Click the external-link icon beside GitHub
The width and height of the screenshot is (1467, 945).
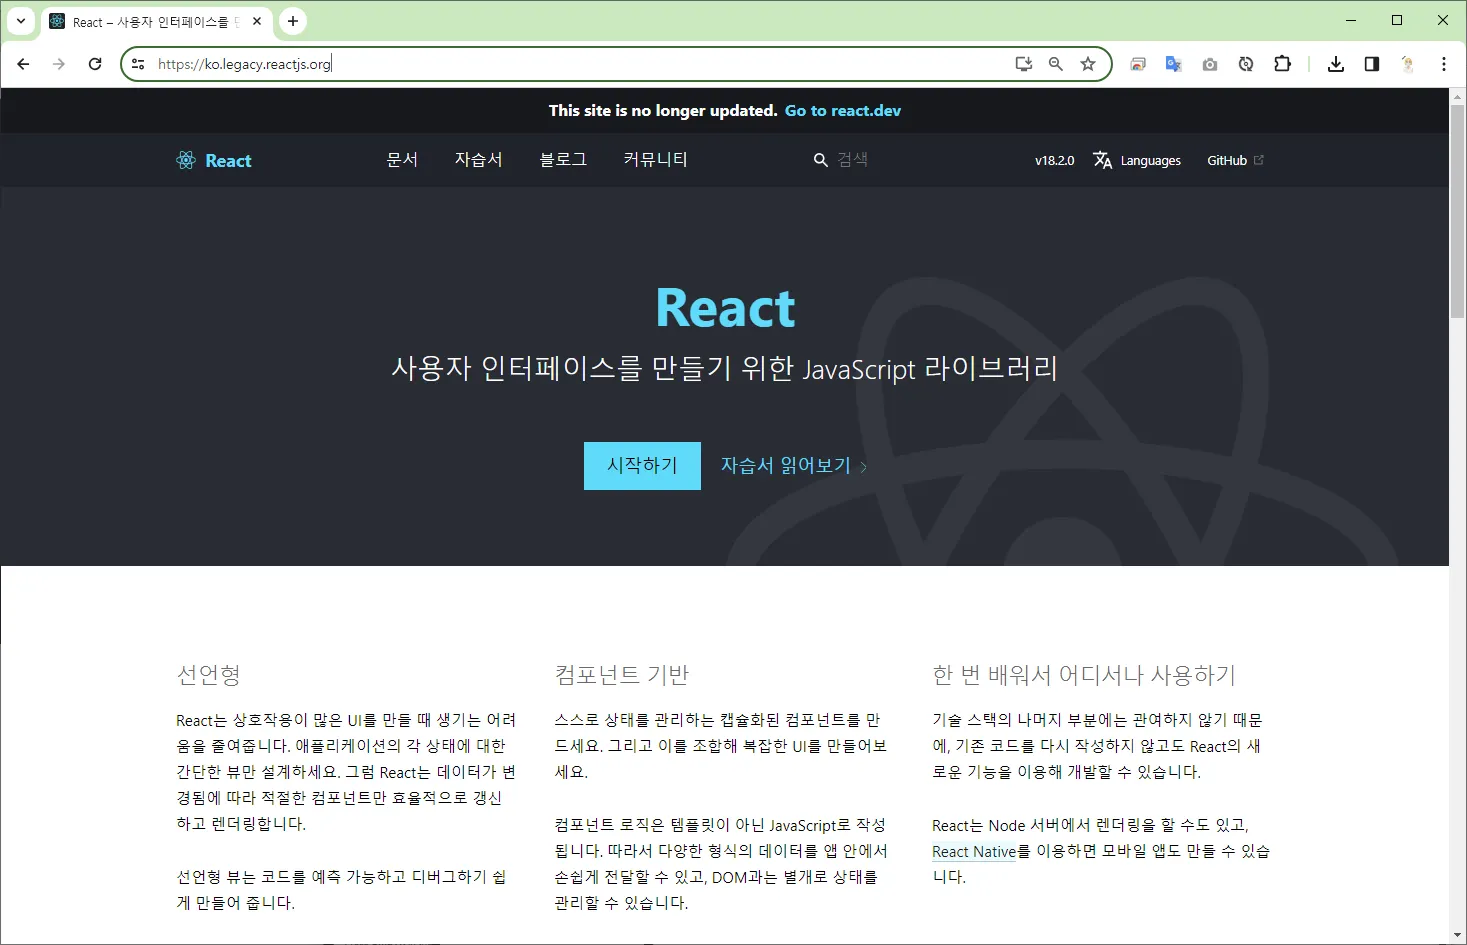[1259, 160]
